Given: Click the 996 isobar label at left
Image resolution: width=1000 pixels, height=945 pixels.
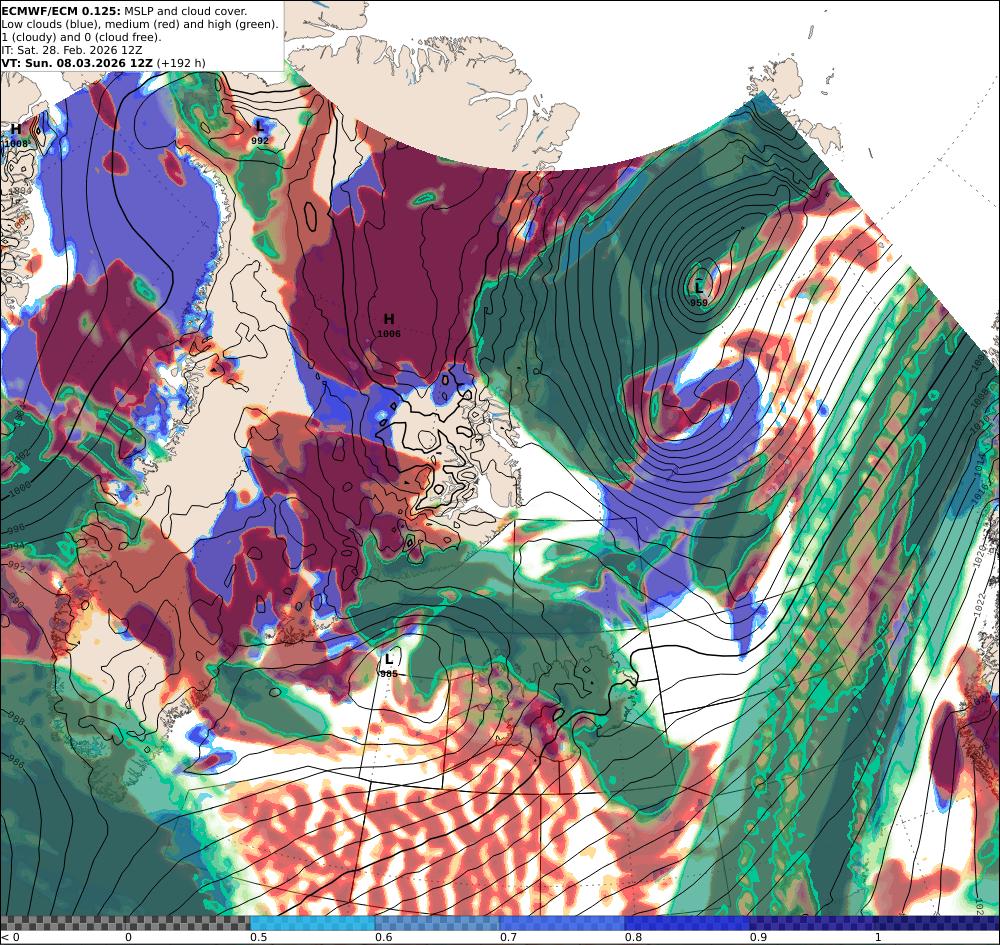Looking at the screenshot, I should click(x=17, y=527).
